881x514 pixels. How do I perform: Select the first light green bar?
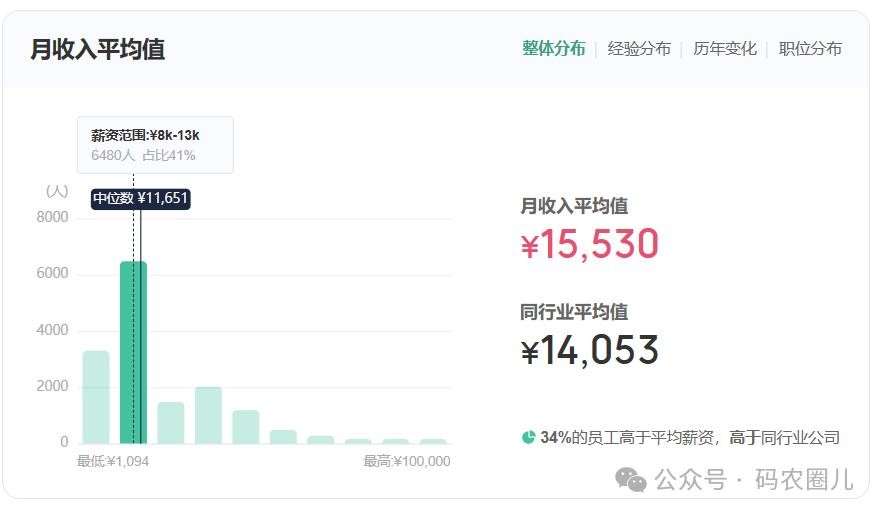(x=96, y=397)
